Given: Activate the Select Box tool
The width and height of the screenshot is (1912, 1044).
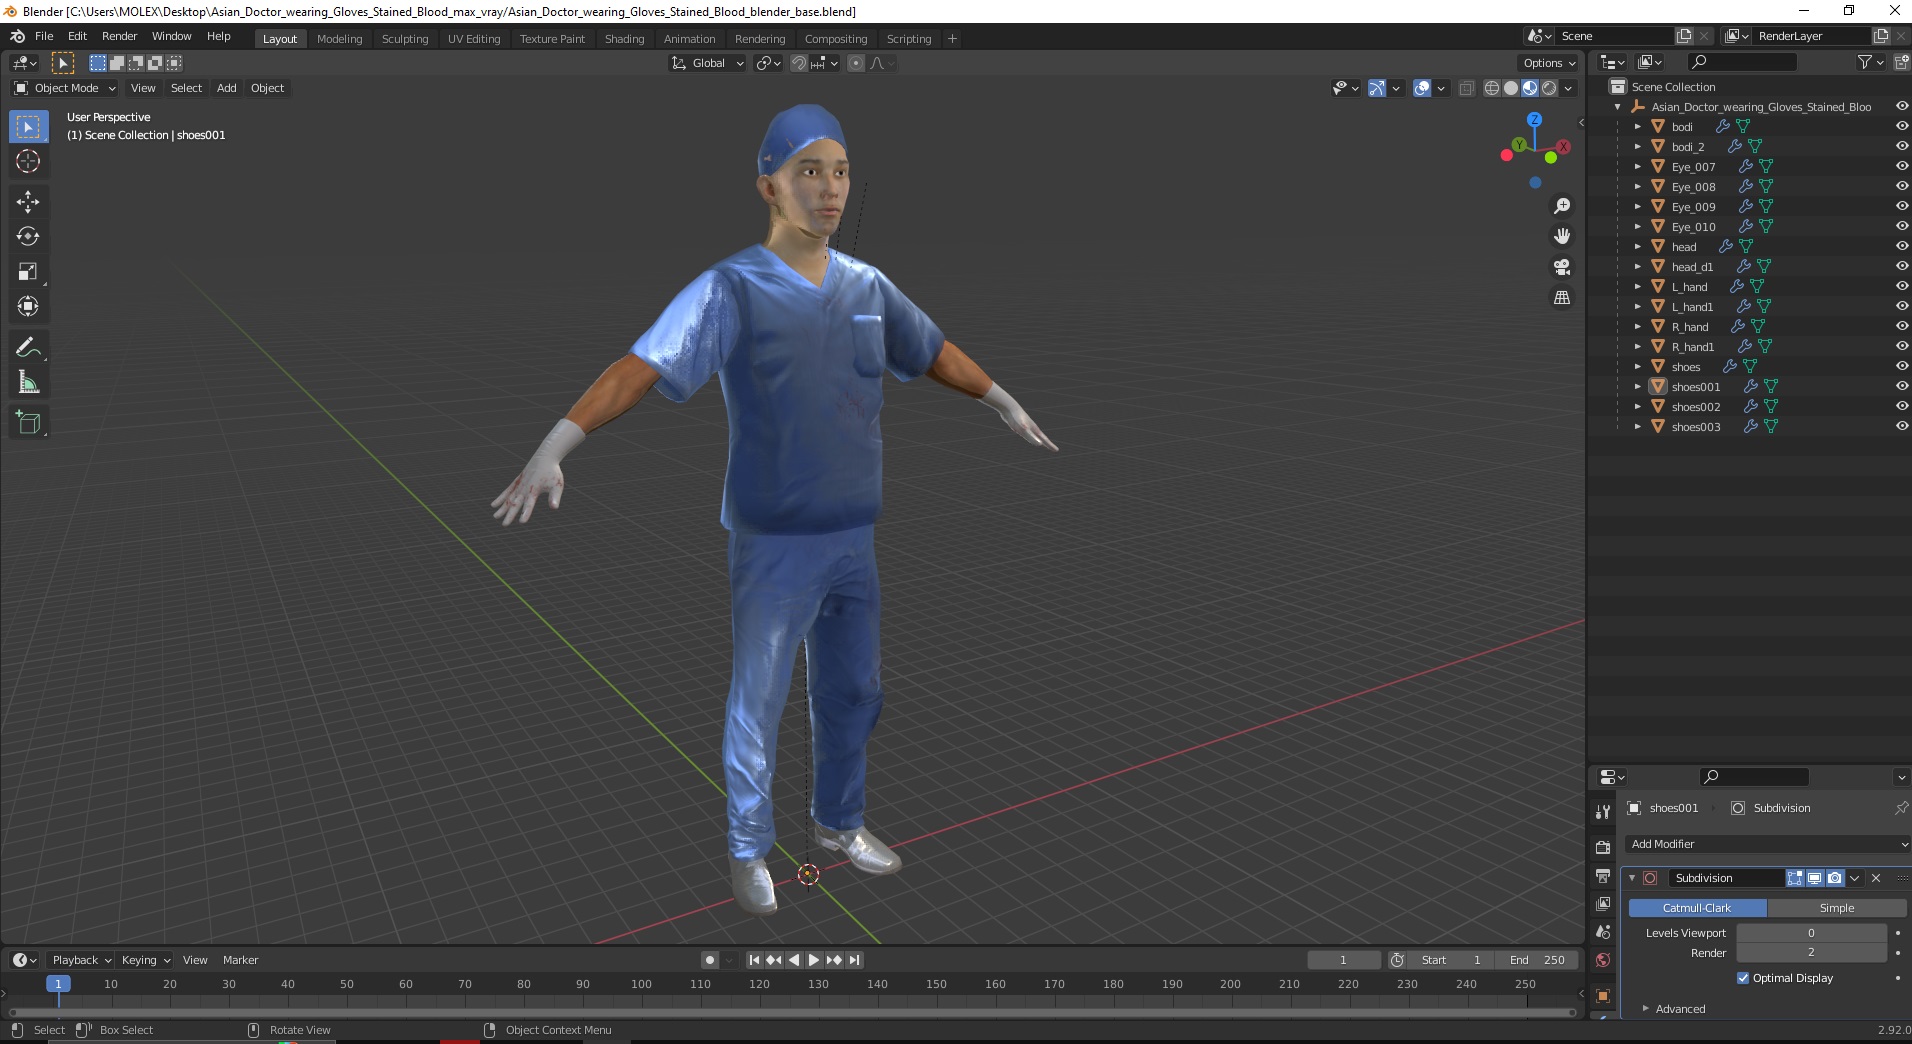Looking at the screenshot, I should coord(28,127).
